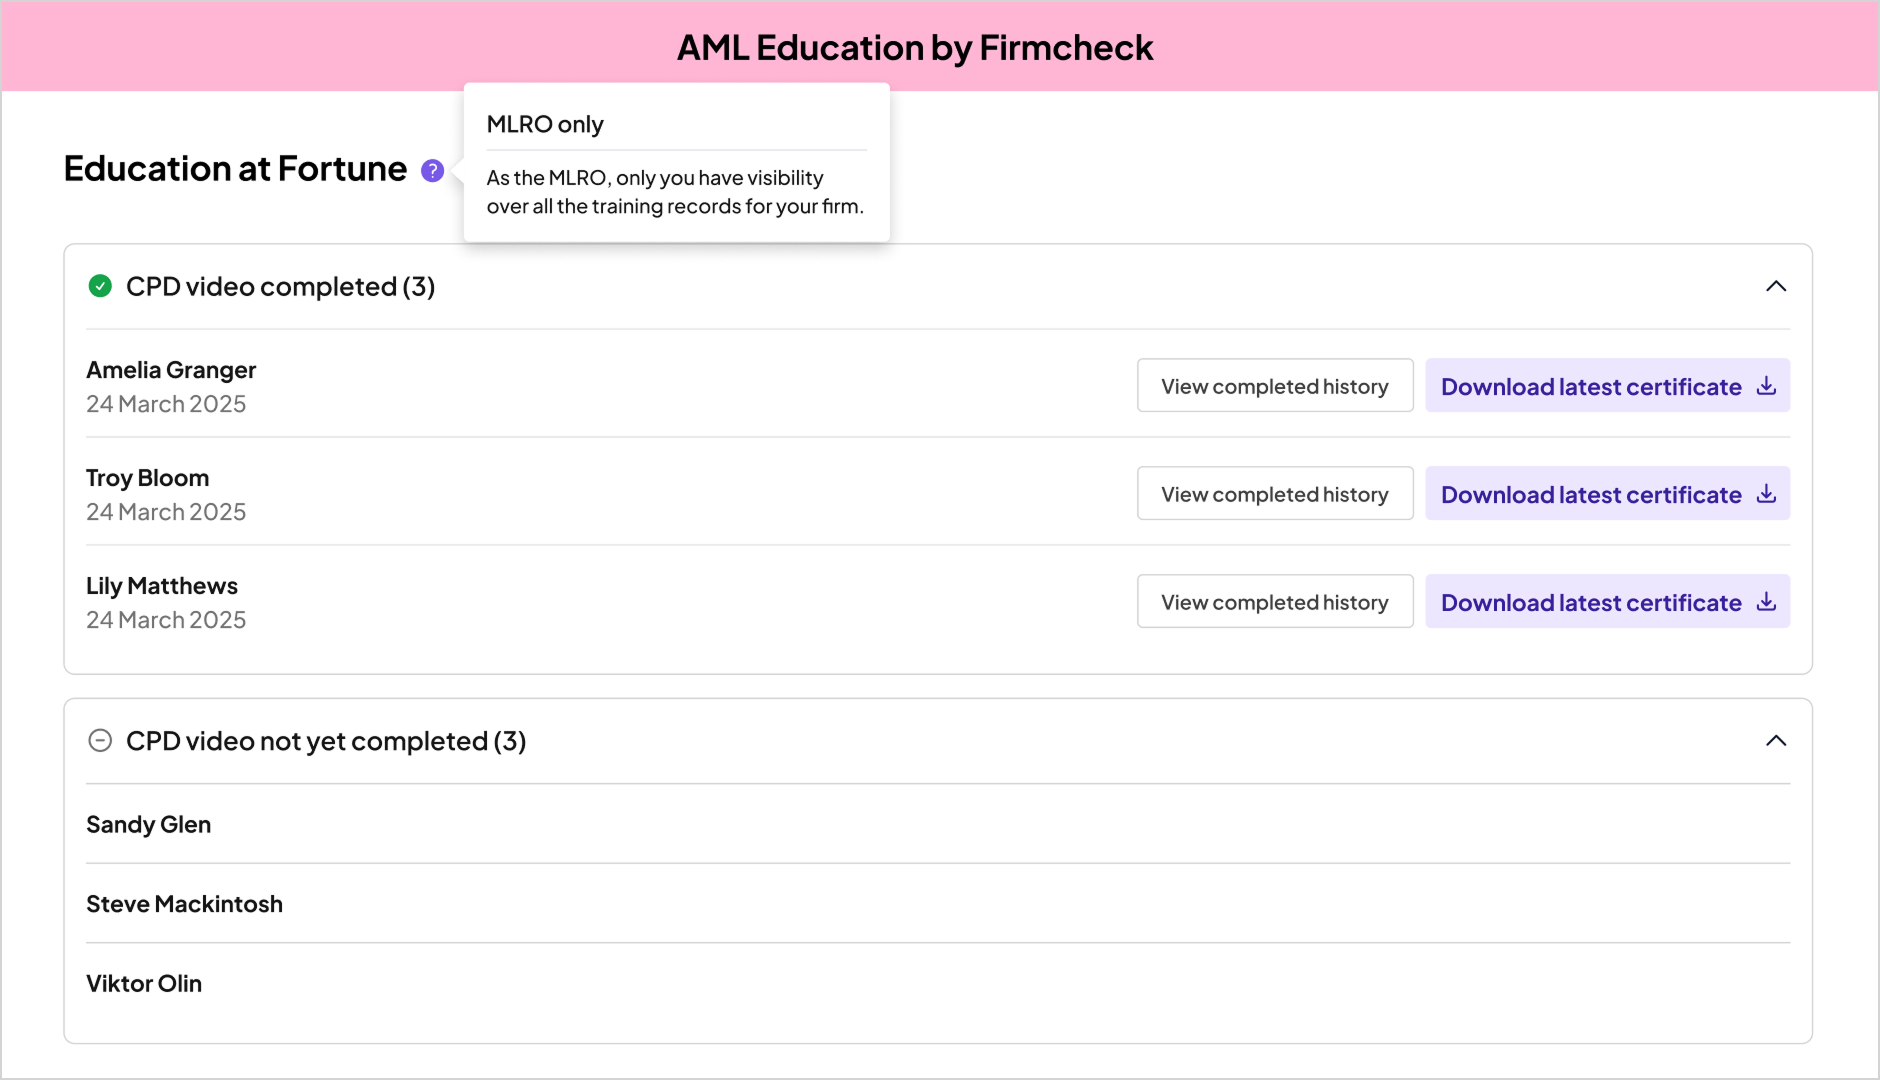Click download arrow icon for Amelia Granger
This screenshot has height=1080, width=1880.
(1767, 386)
